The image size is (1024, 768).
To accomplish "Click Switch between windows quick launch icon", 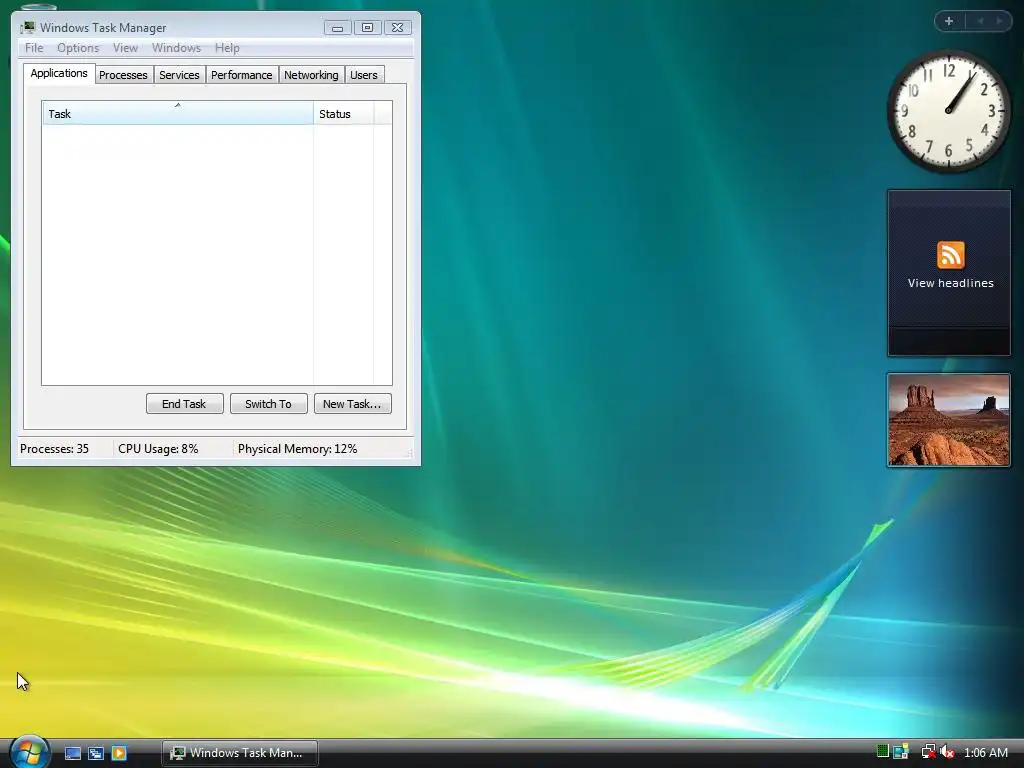I will tap(96, 753).
